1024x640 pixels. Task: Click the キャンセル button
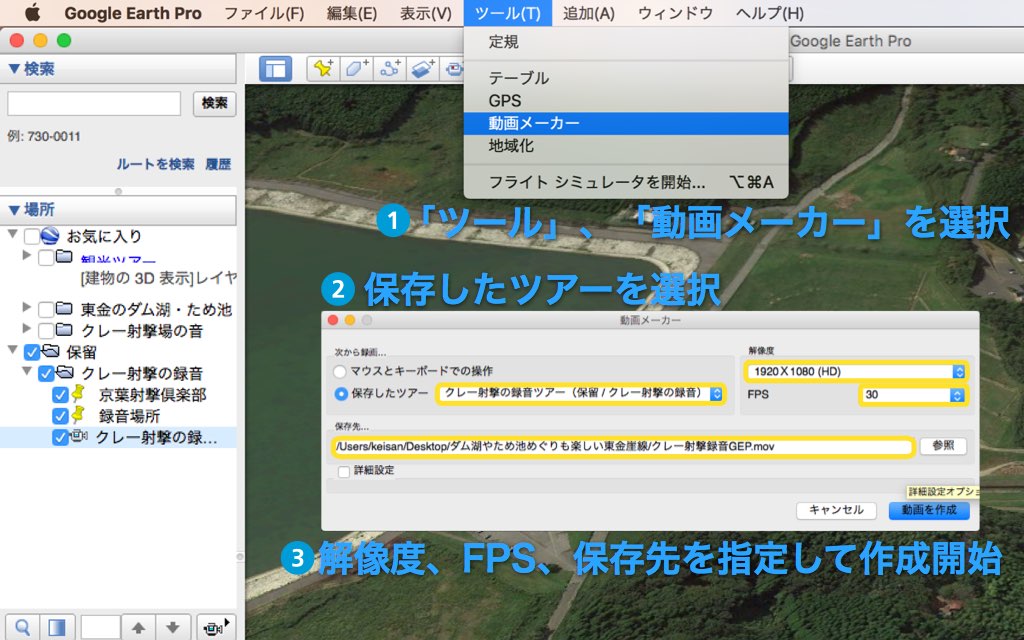tap(836, 510)
